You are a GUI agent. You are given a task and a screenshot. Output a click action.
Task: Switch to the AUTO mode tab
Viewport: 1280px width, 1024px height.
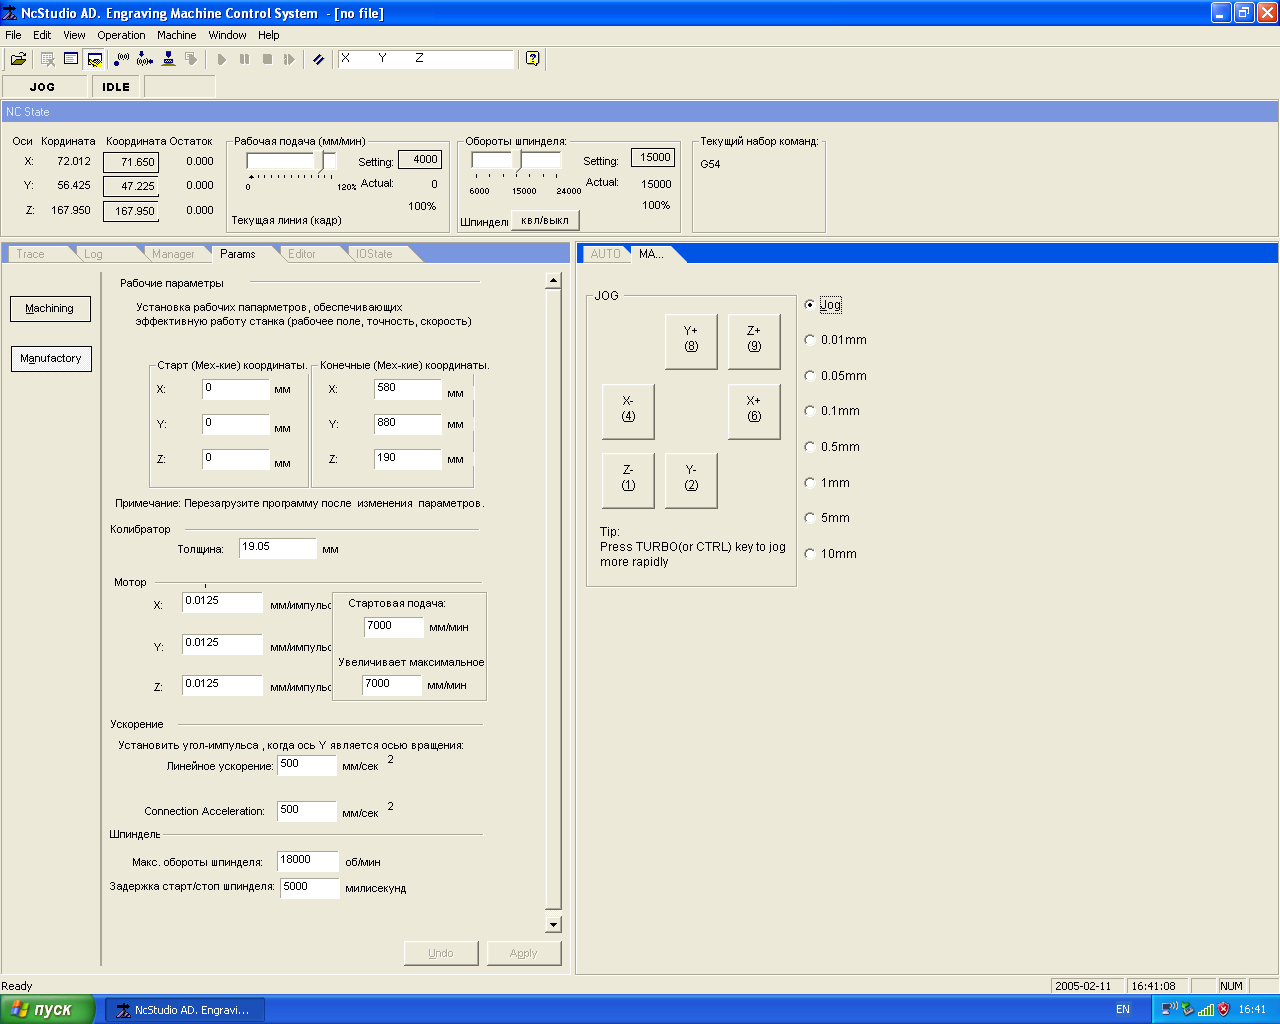click(x=605, y=254)
